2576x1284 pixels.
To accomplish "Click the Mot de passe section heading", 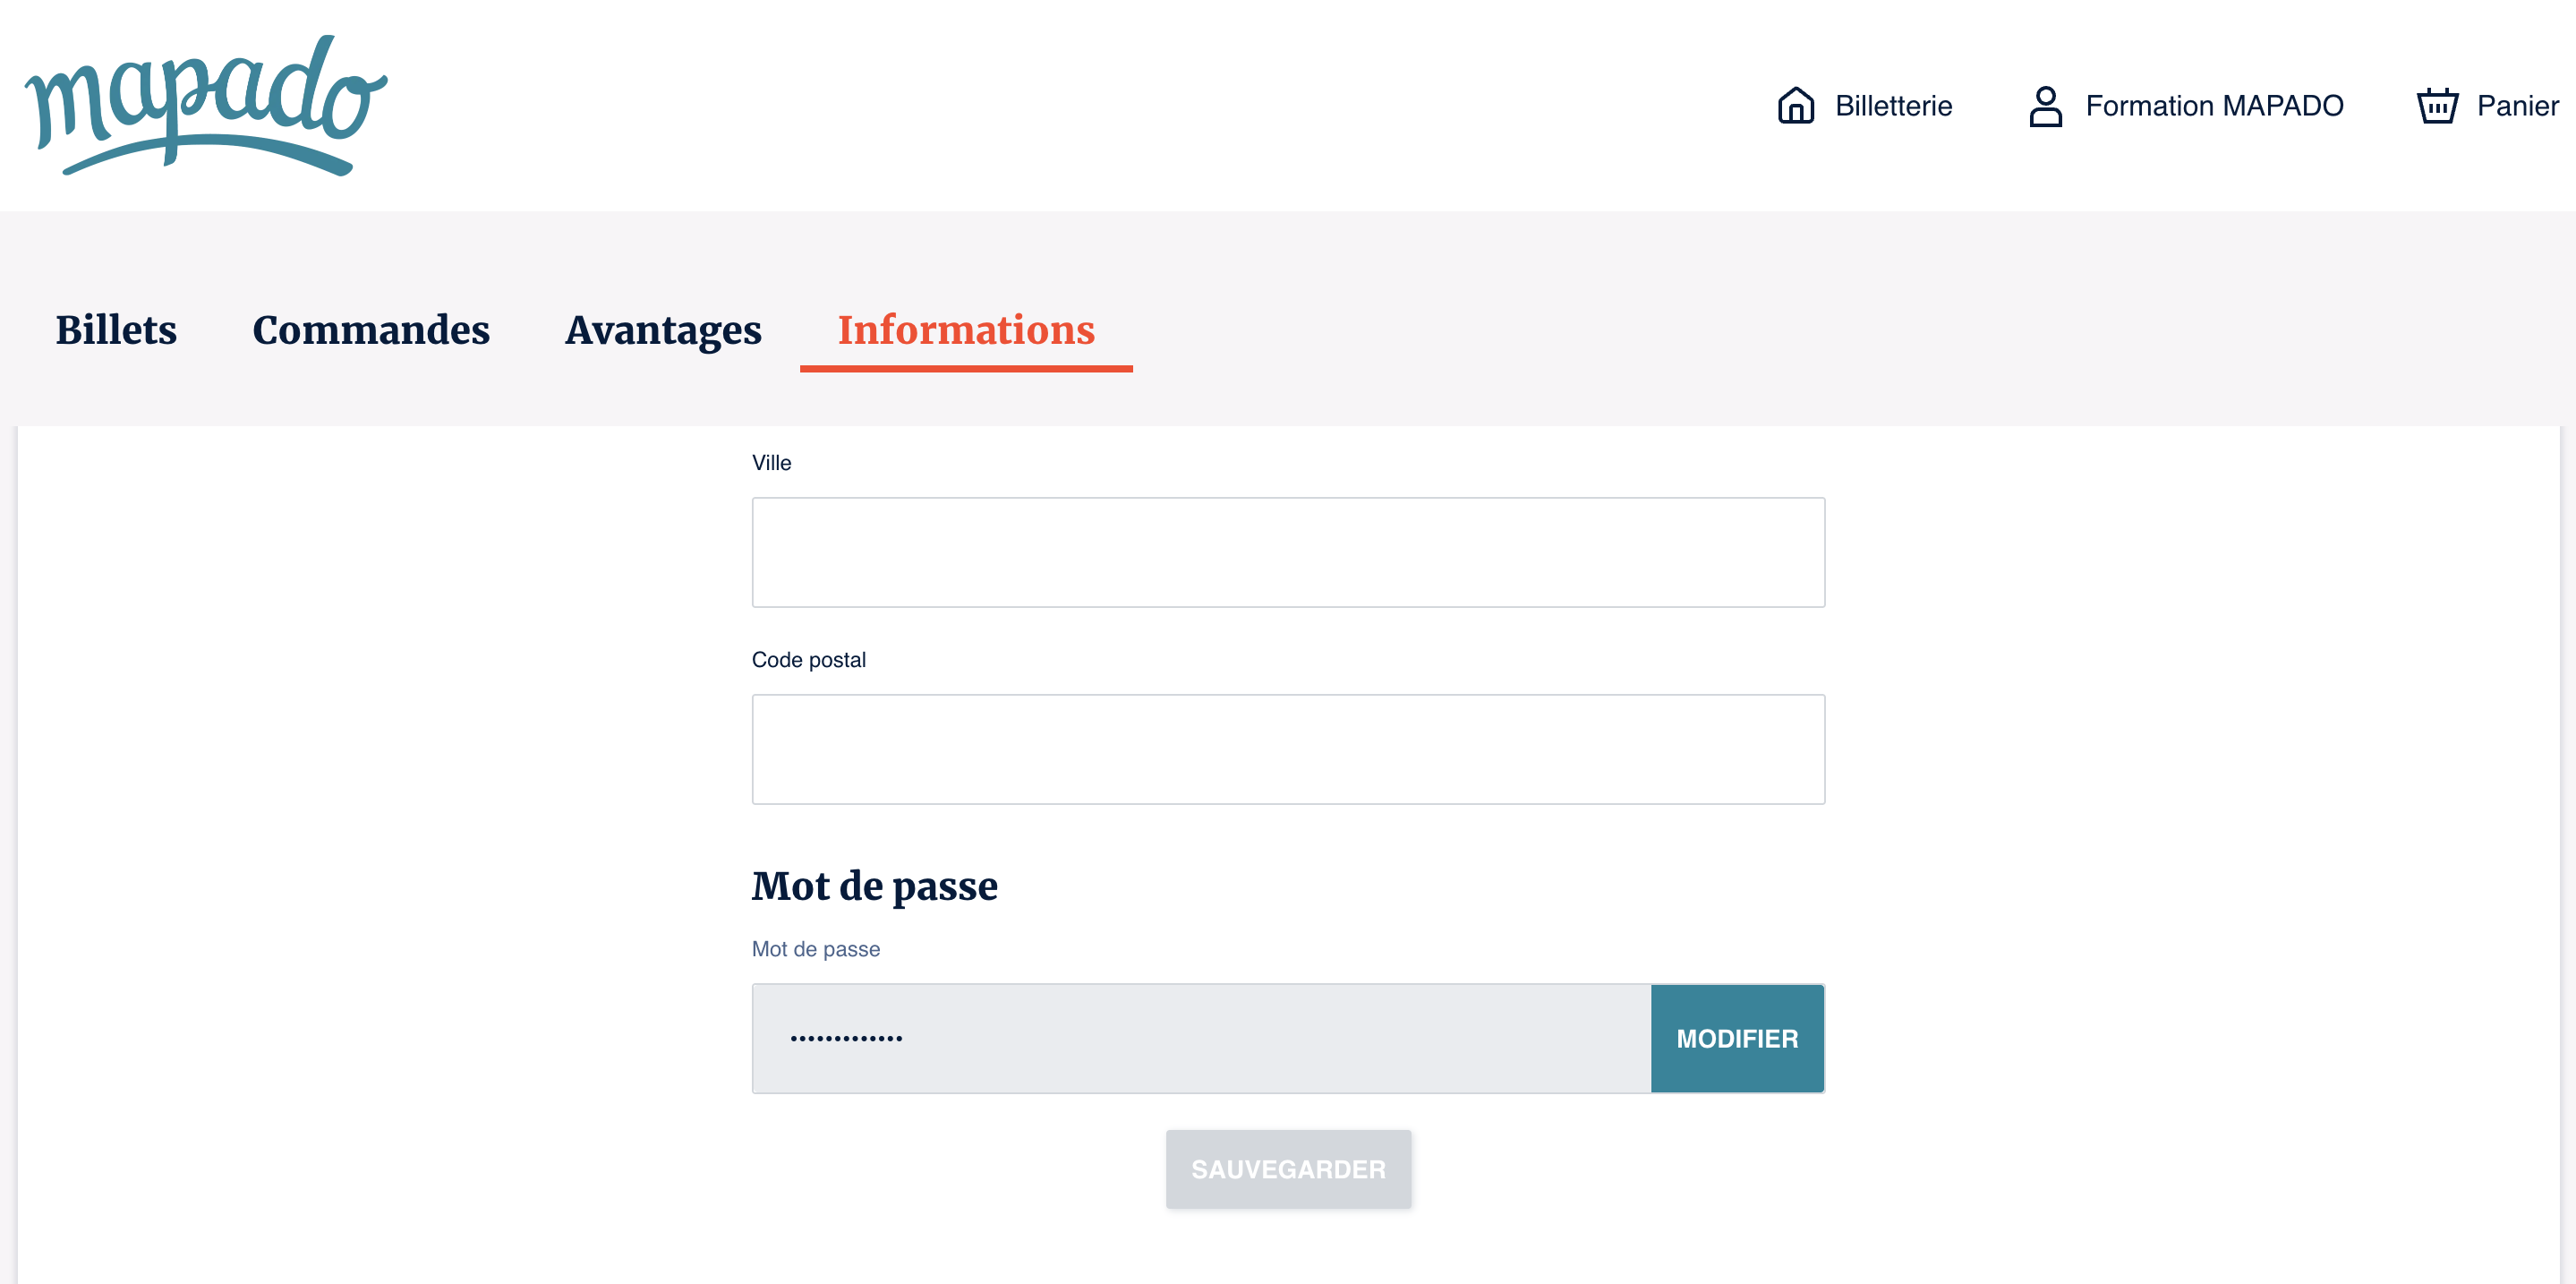I will [x=874, y=886].
